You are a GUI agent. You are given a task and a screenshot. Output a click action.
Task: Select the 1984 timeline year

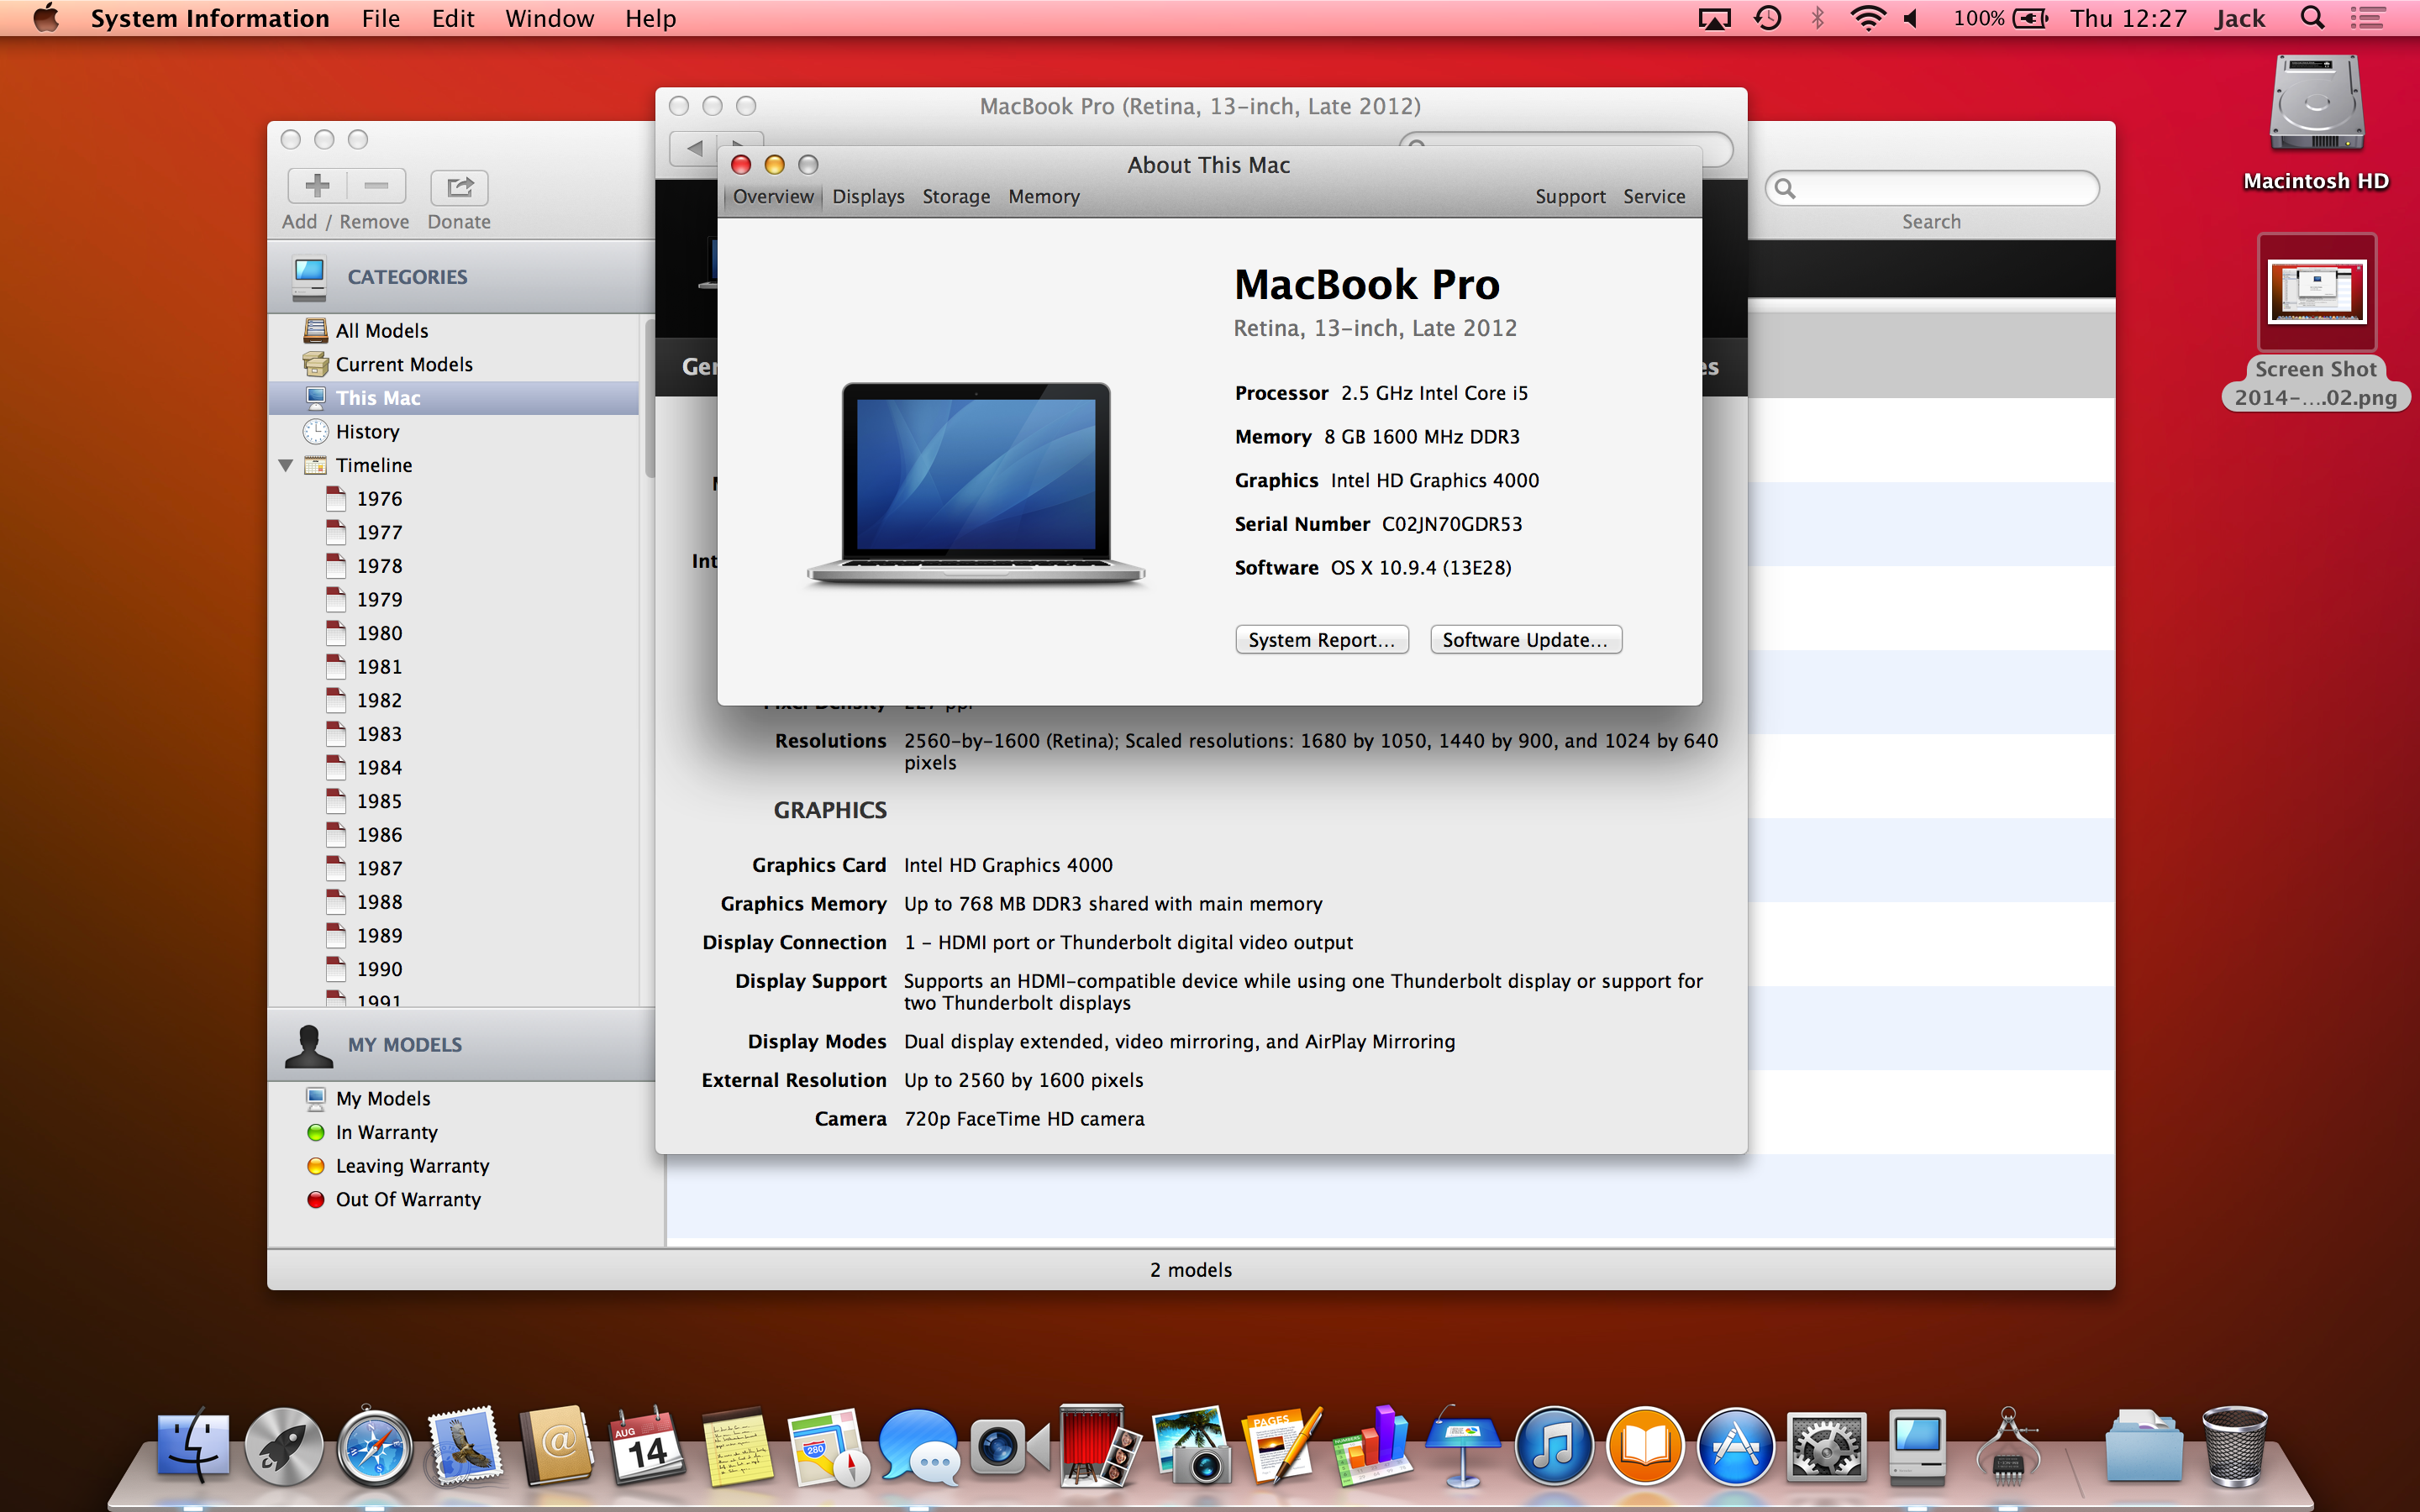tap(379, 768)
